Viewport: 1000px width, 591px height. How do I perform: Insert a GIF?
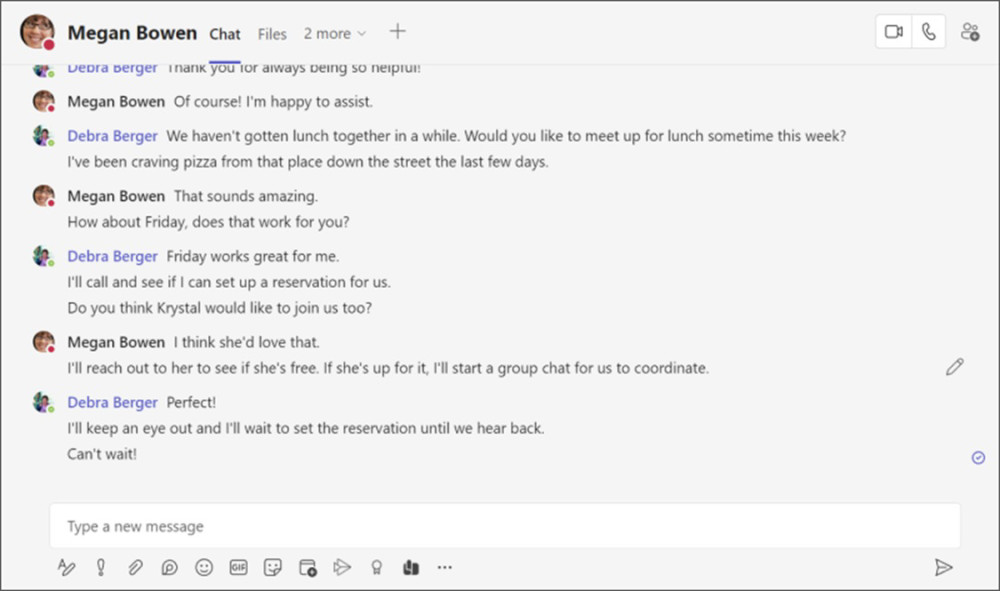238,567
